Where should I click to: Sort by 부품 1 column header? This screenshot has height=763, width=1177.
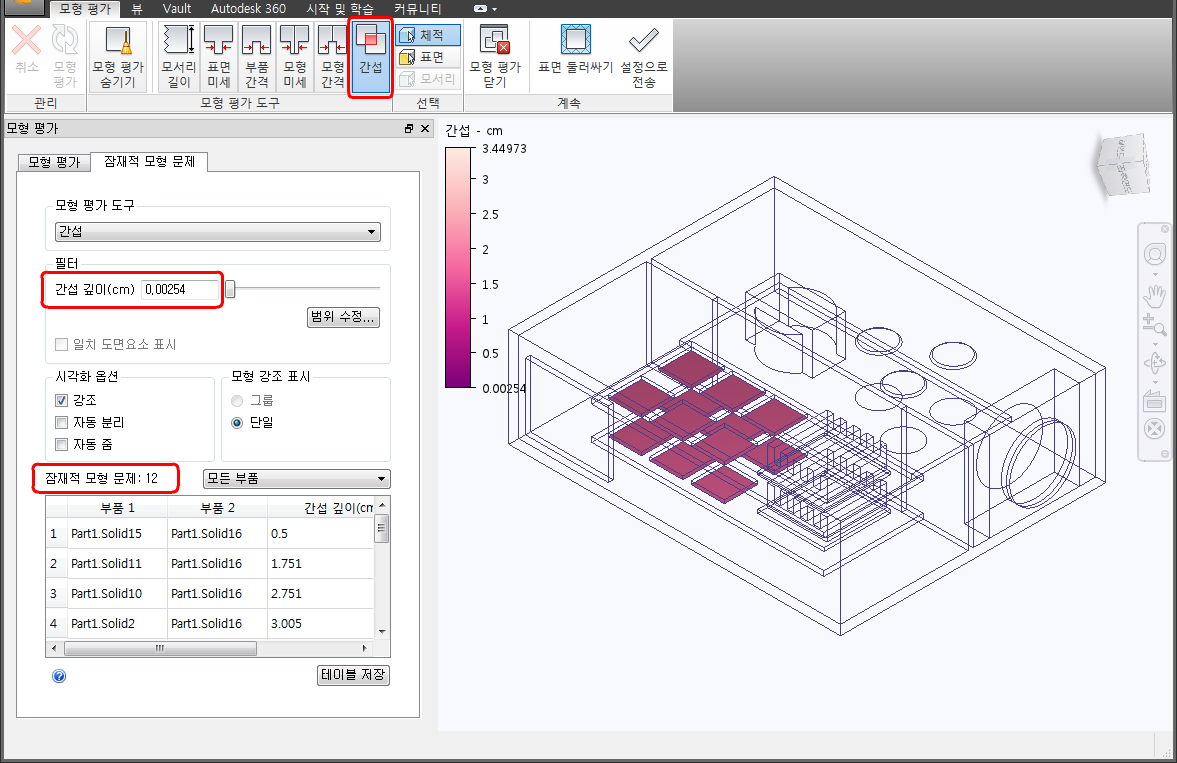click(118, 508)
